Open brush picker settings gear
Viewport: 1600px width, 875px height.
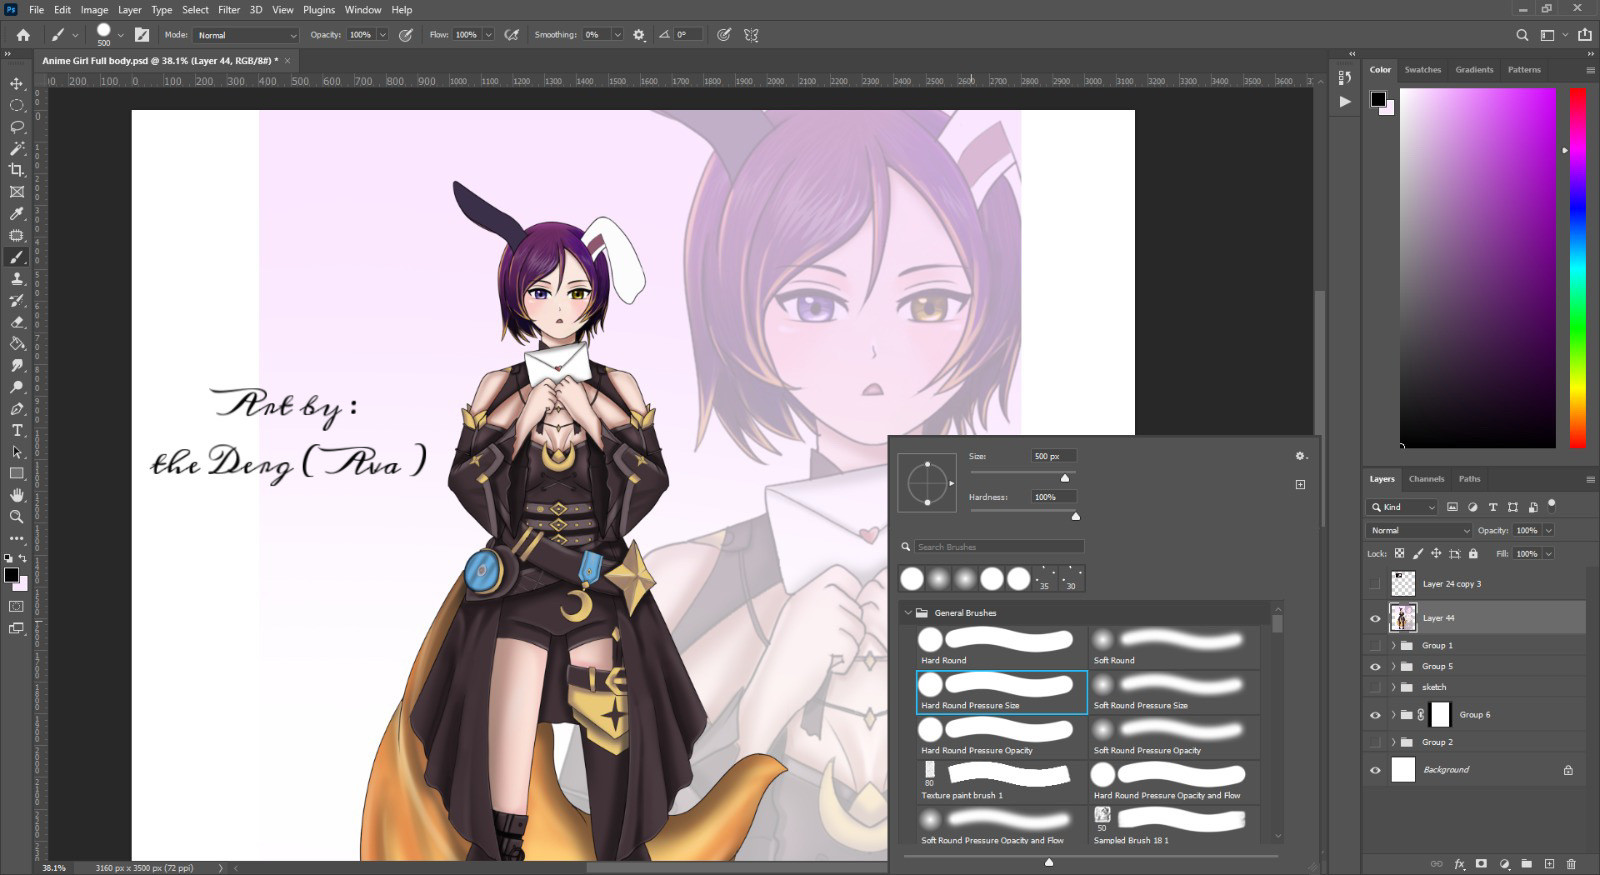click(x=1300, y=456)
